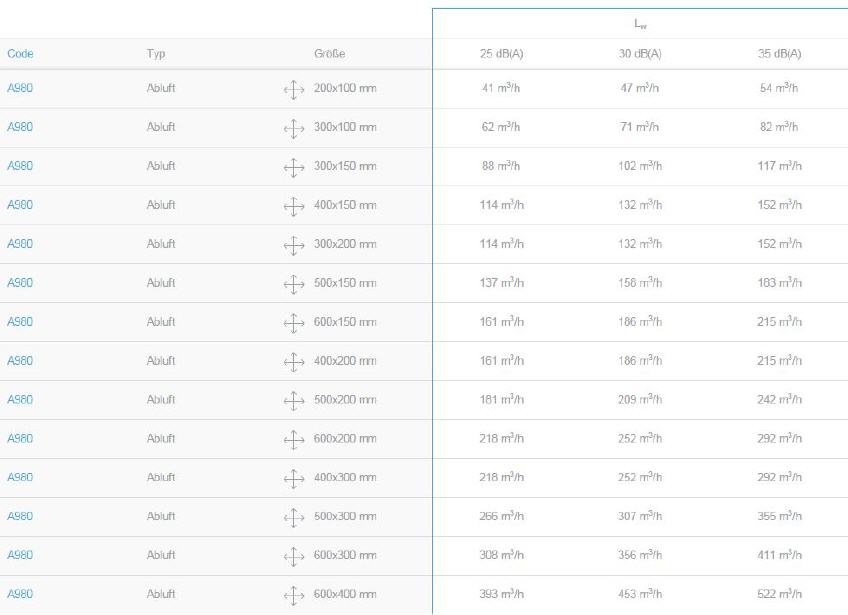Image resolution: width=848 pixels, height=615 pixels.
Task: Click the Größe column header
Action: coord(329,54)
